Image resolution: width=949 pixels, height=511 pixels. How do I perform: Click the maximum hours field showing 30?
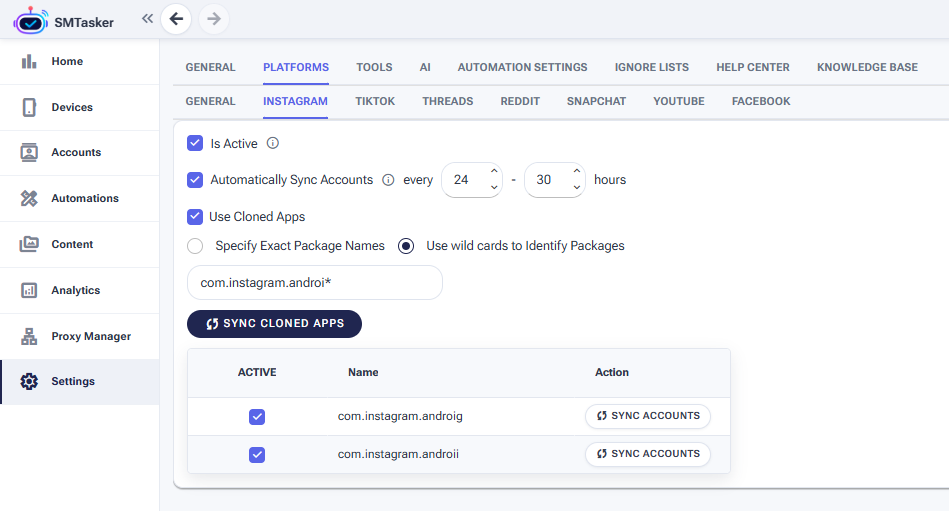tap(554, 180)
